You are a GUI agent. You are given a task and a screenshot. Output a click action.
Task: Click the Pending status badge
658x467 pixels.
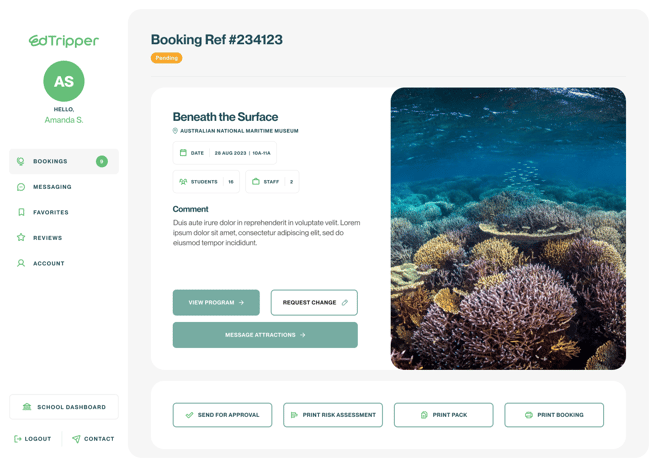click(167, 58)
